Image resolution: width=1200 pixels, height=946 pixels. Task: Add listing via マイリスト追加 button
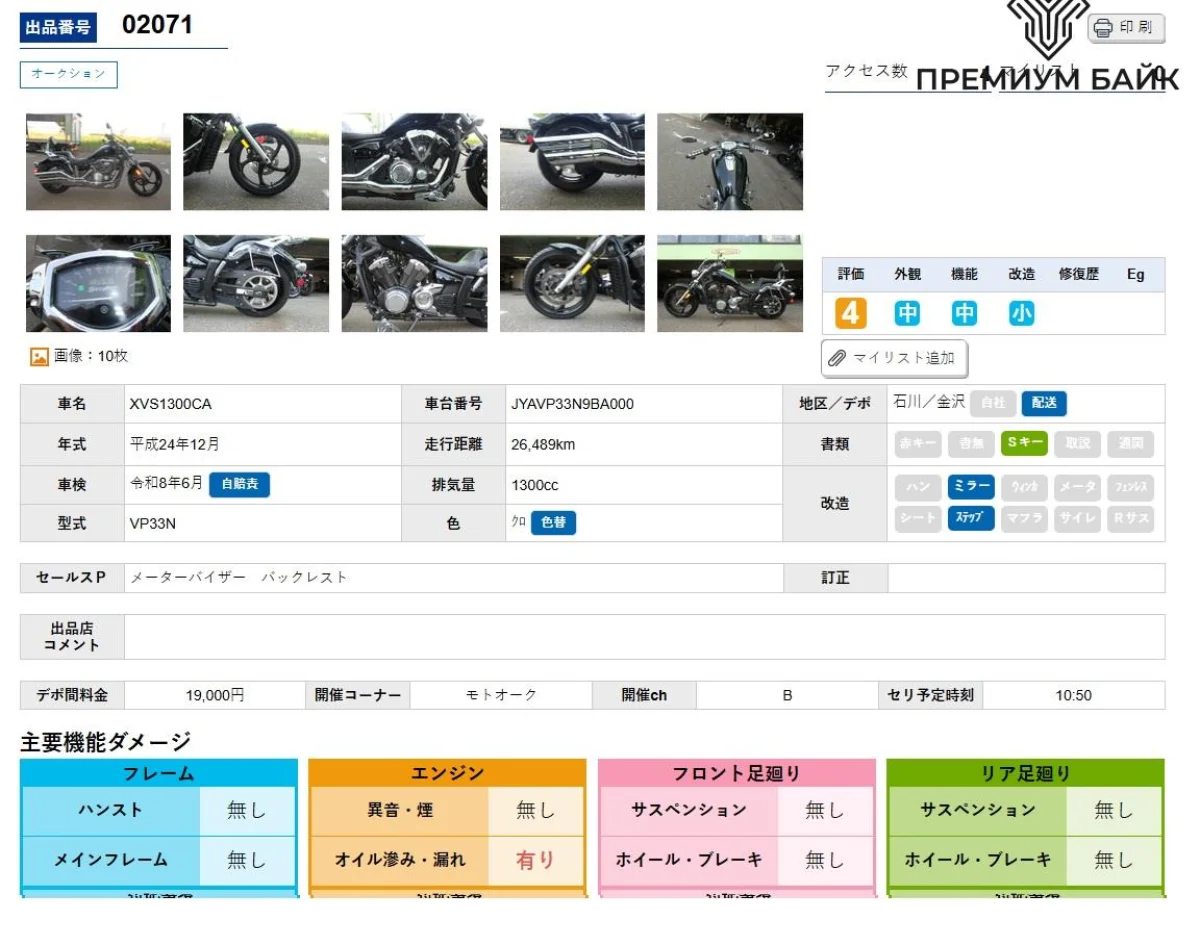tap(894, 358)
